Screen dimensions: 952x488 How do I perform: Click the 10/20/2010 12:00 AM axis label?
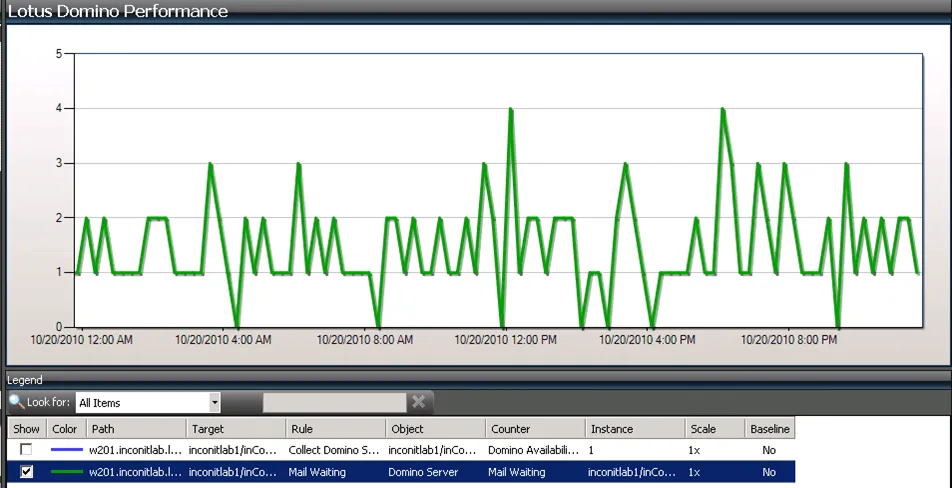(81, 340)
